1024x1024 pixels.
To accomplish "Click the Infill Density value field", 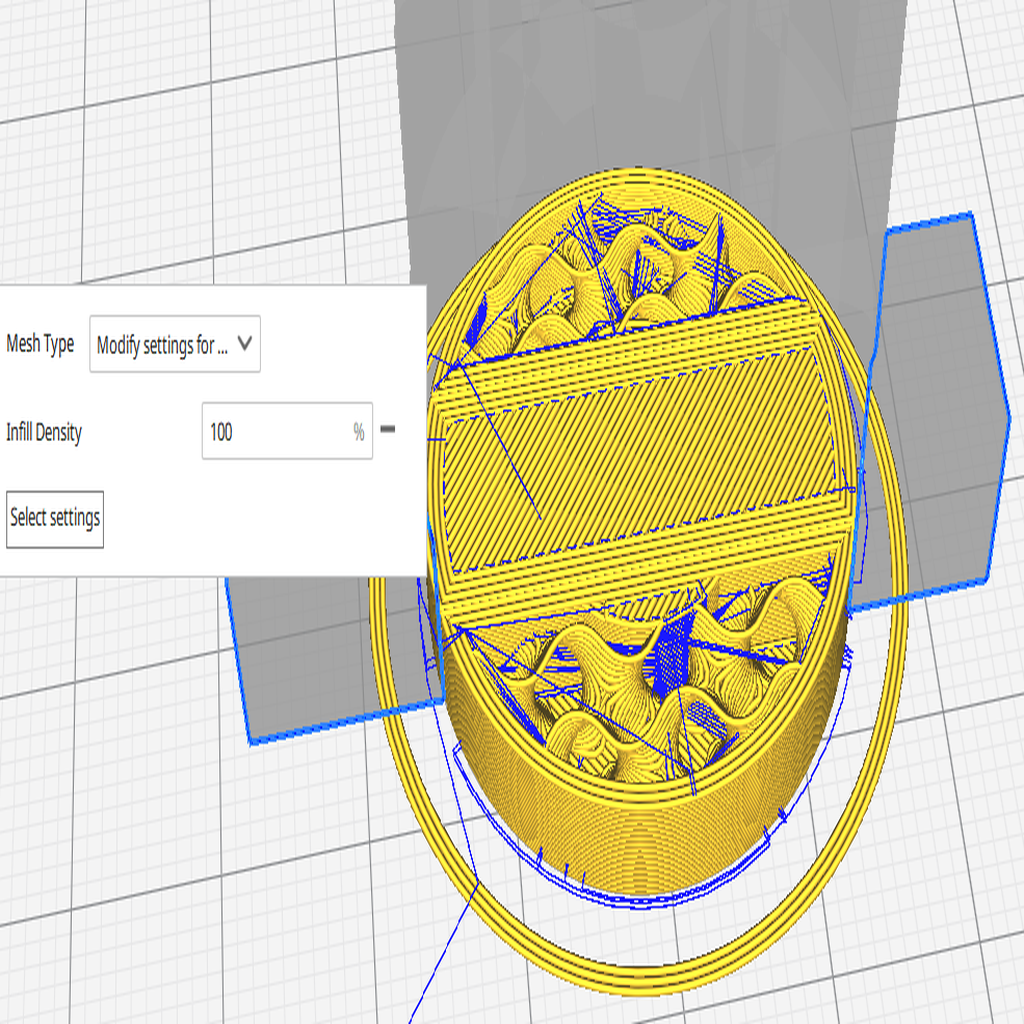I will tap(275, 432).
